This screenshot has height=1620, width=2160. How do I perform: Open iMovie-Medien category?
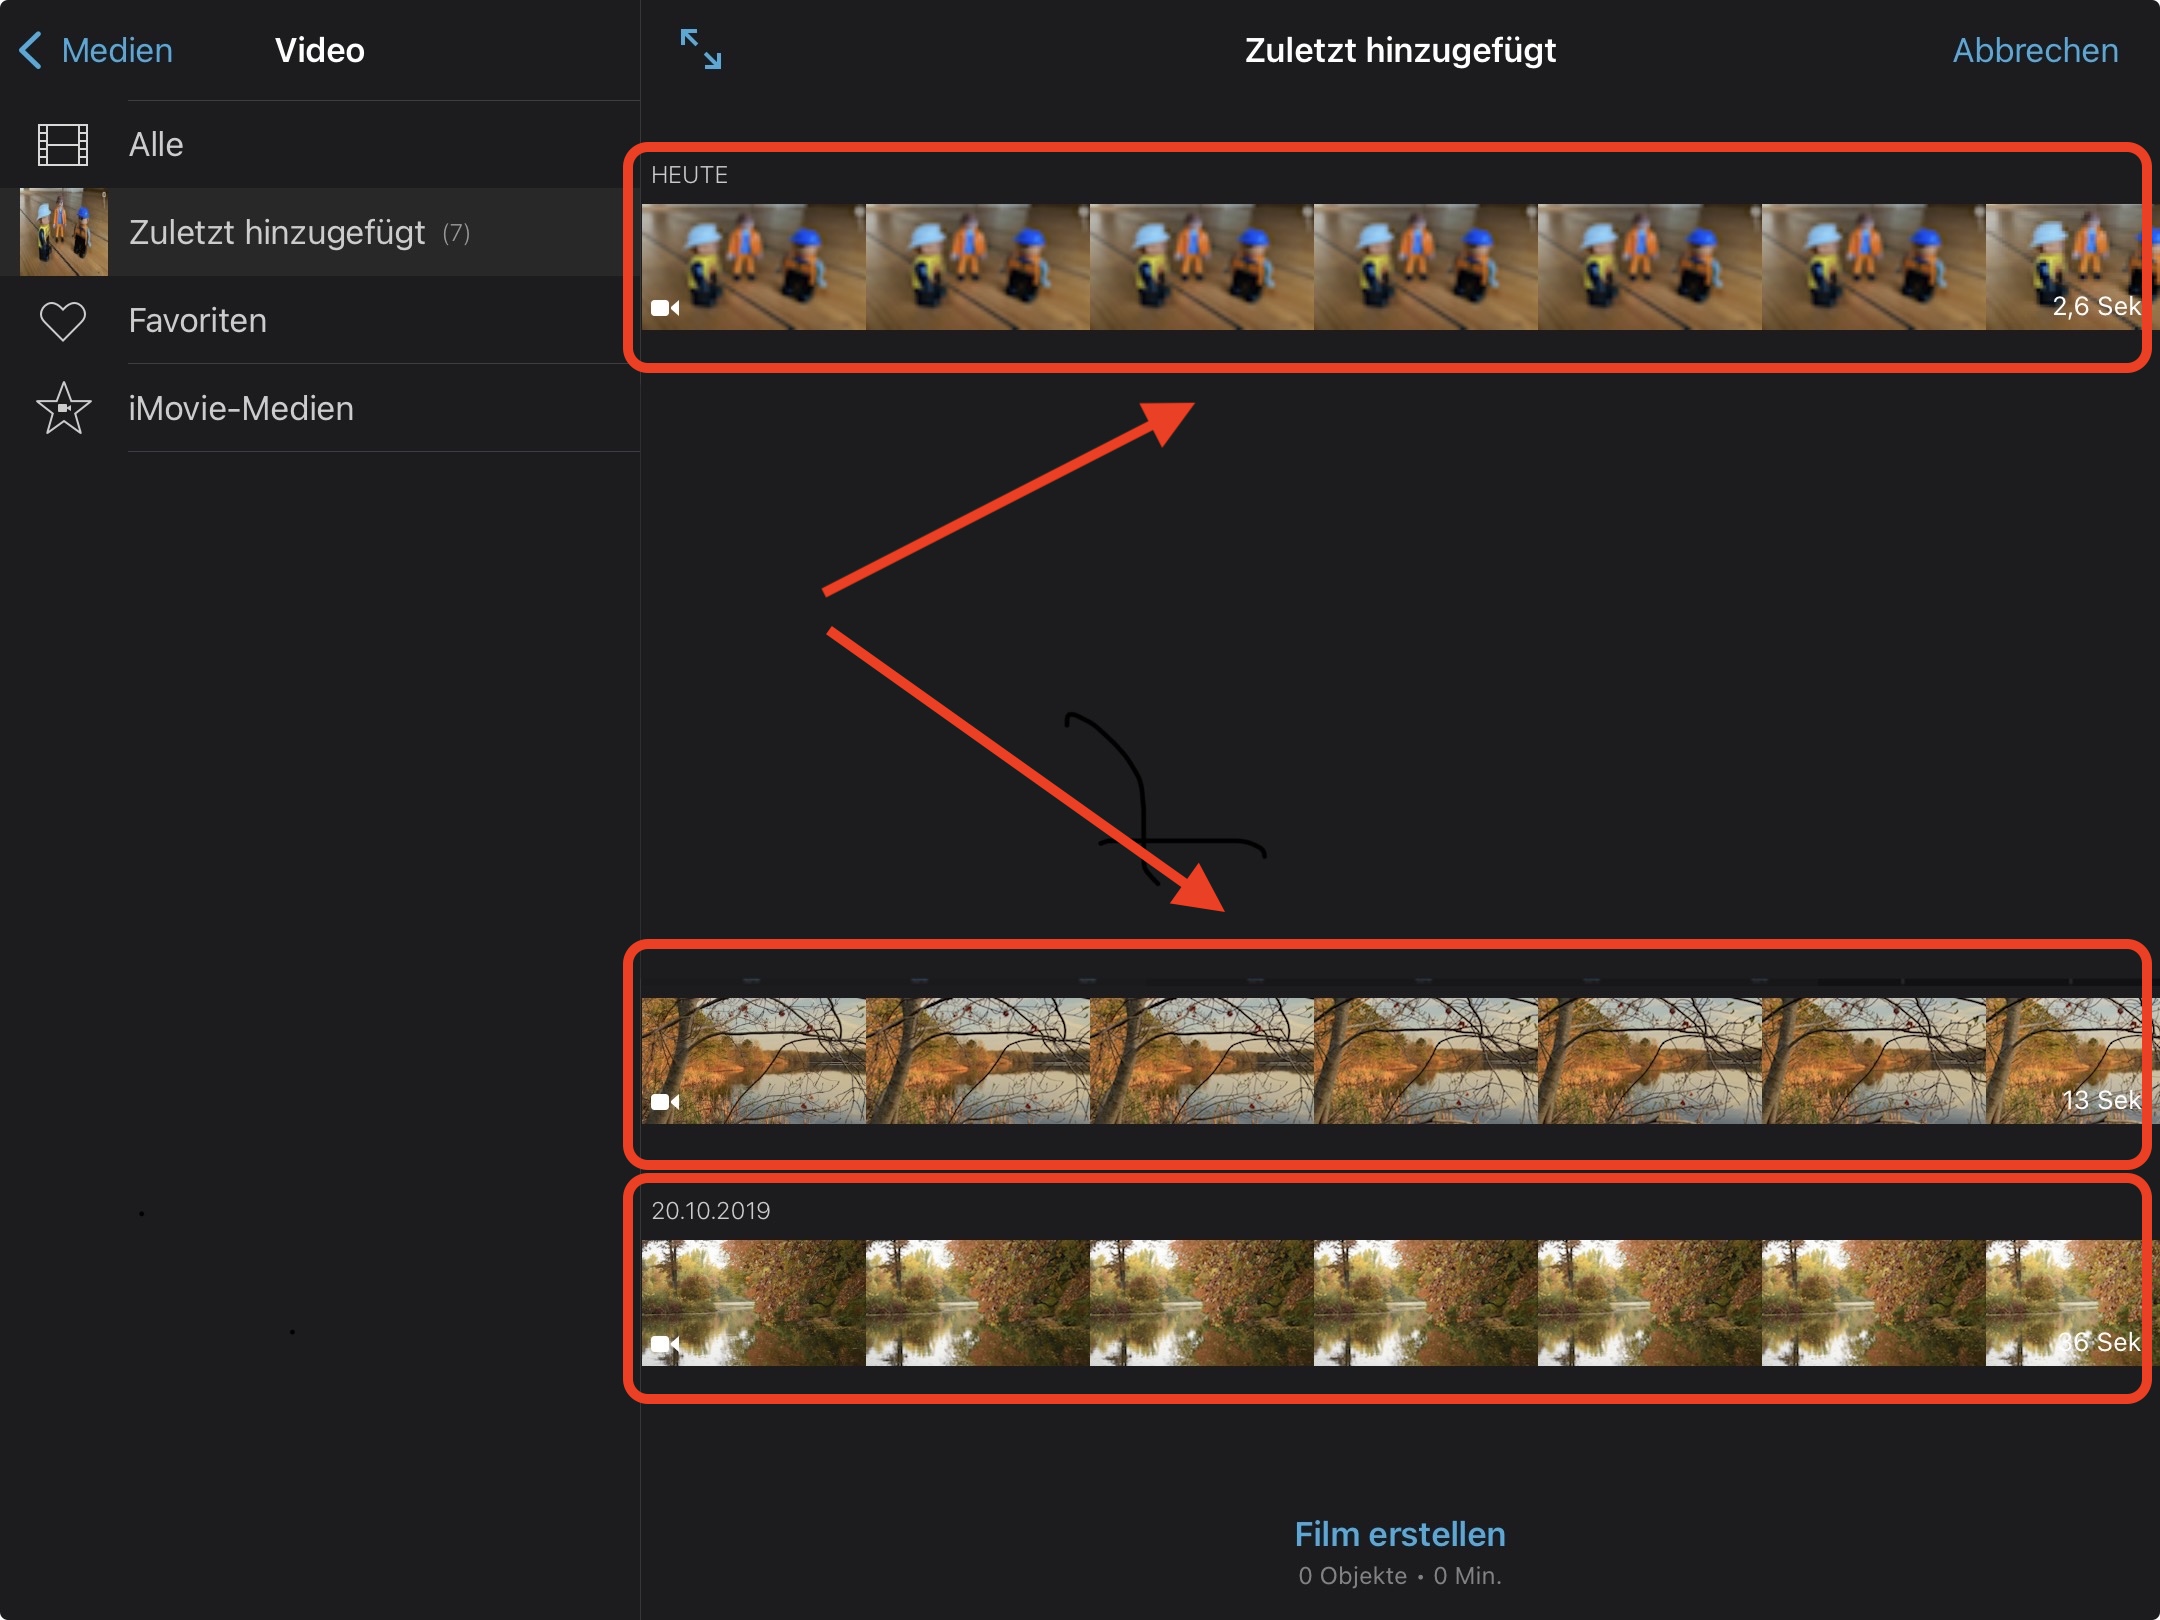[241, 408]
